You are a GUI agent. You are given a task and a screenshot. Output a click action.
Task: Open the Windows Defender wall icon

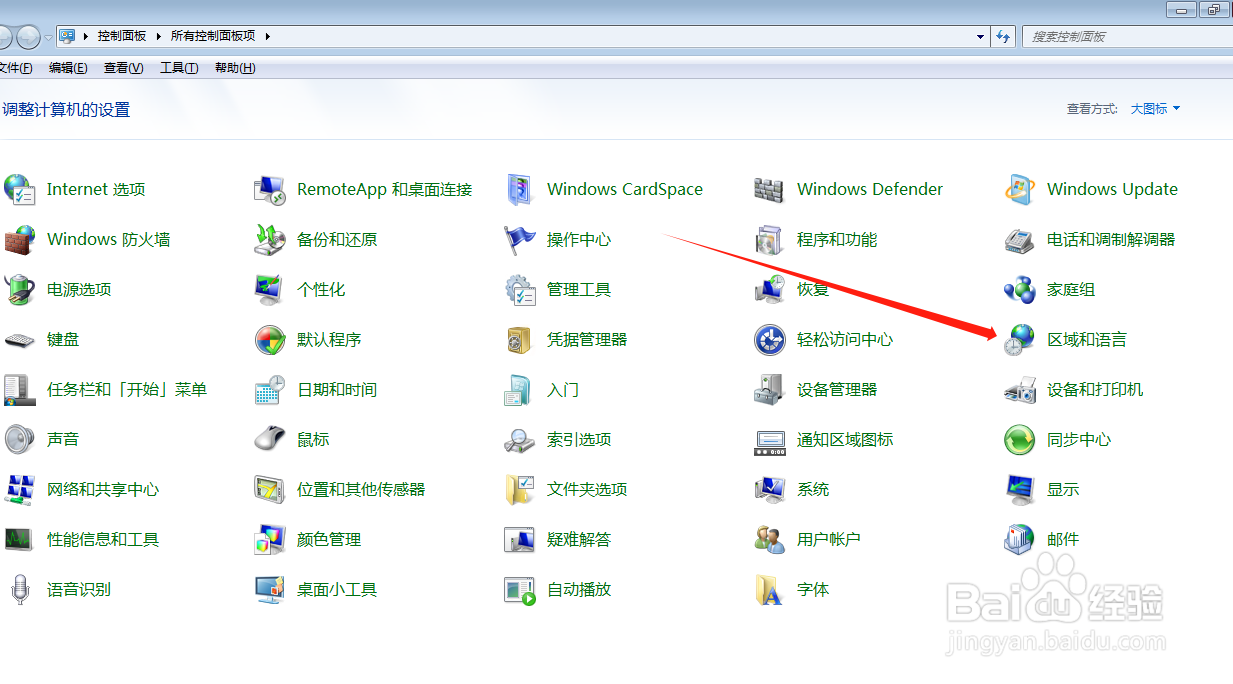coord(770,189)
